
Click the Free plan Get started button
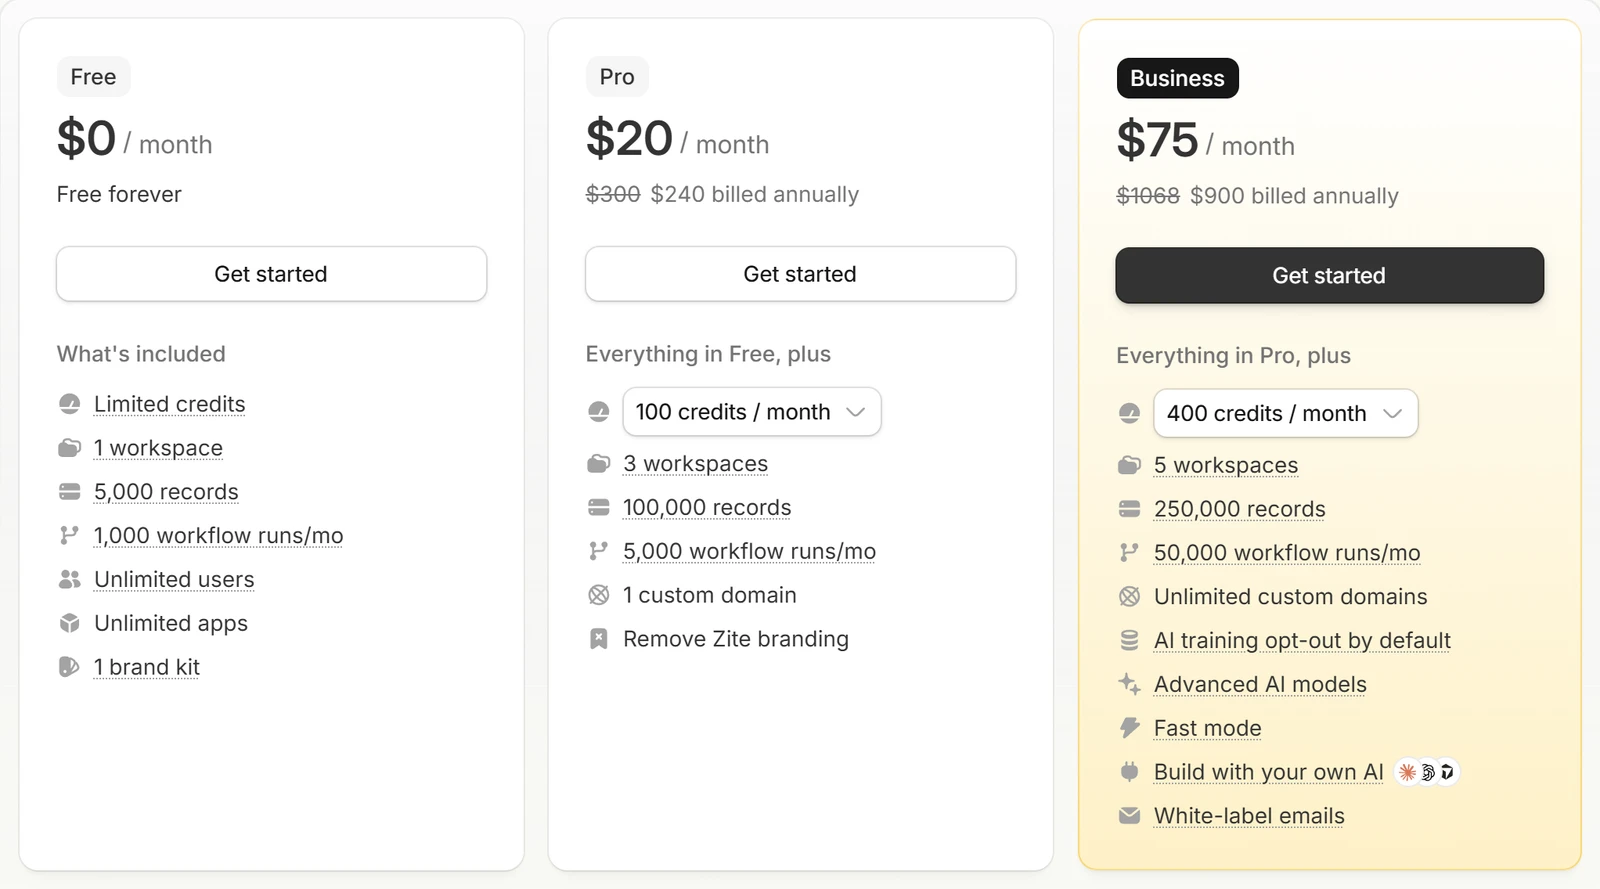(x=271, y=274)
